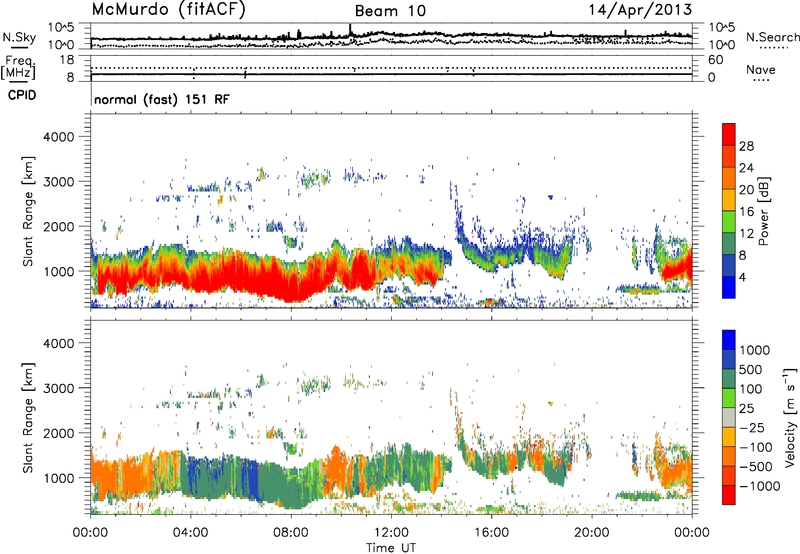The height and width of the screenshot is (554, 800).
Task: Click the '-500' value on Velocity colorbar
Action: click(x=756, y=467)
